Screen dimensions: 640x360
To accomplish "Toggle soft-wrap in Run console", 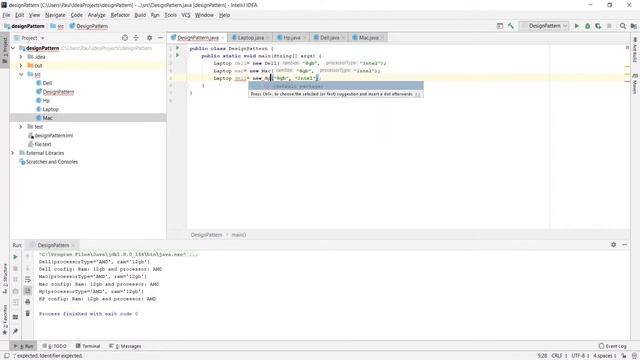I will pos(28,280).
